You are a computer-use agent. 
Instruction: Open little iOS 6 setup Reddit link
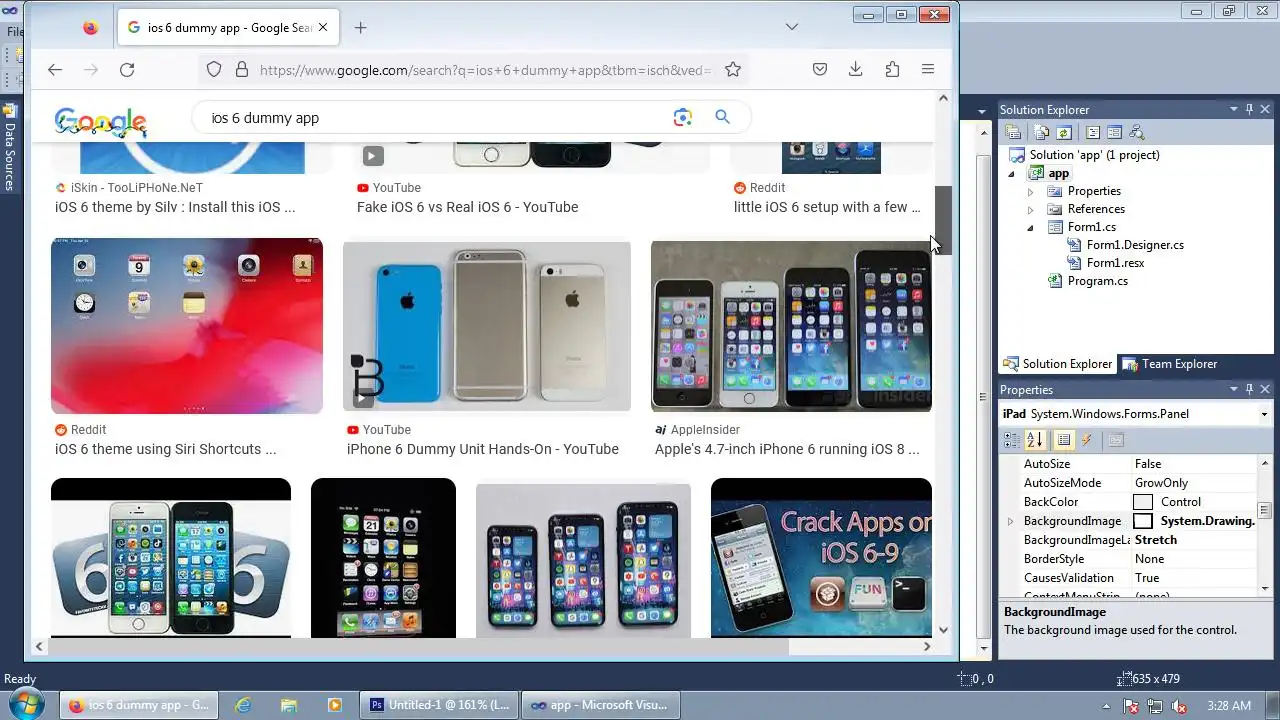827,207
